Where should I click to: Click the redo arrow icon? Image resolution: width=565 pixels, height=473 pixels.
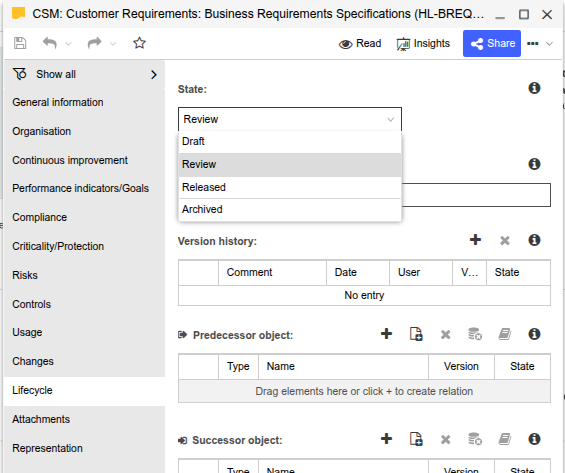(94, 43)
